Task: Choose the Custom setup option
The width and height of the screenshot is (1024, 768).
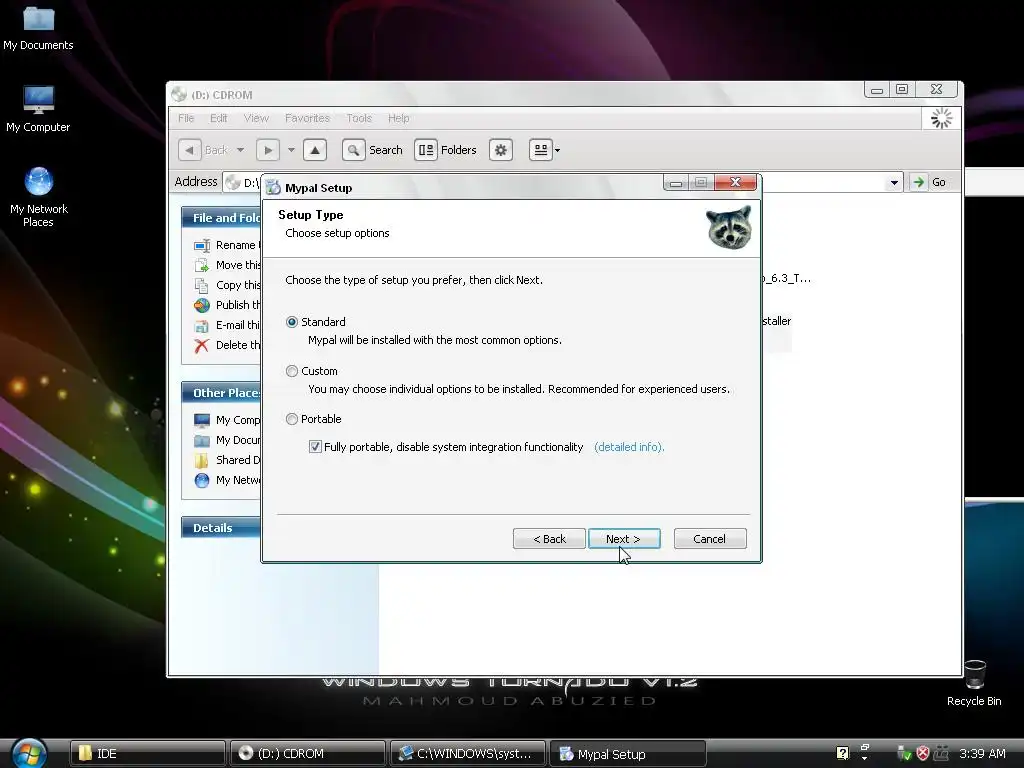Action: 292,371
